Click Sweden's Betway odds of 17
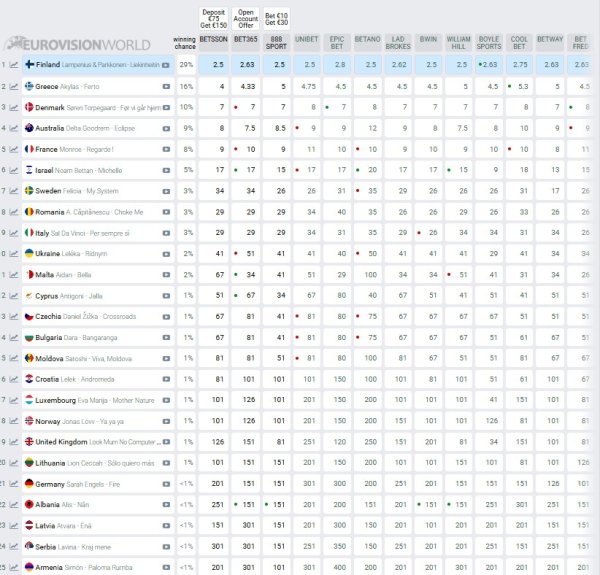The width and height of the screenshot is (600, 575). [550, 191]
